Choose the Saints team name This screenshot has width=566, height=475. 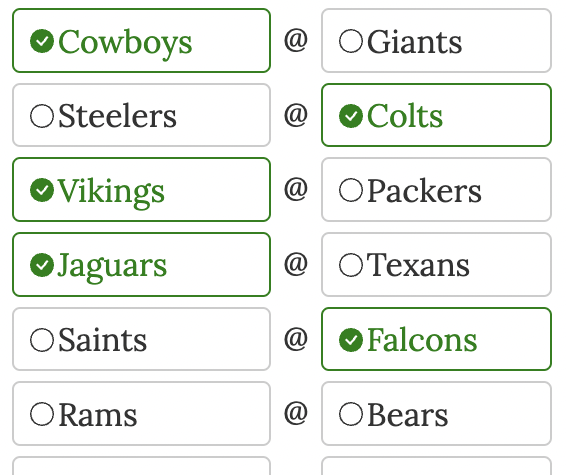click(103, 340)
